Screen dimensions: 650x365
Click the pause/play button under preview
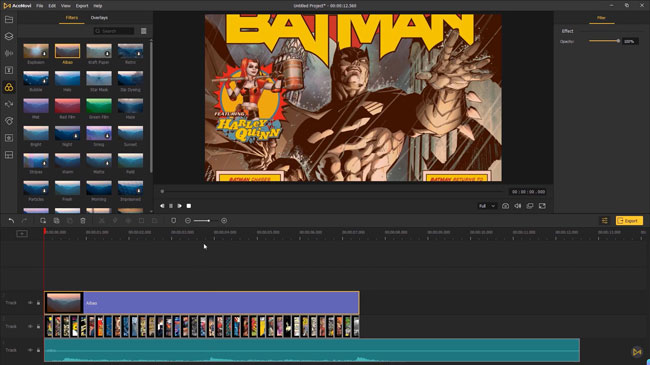tap(171, 206)
